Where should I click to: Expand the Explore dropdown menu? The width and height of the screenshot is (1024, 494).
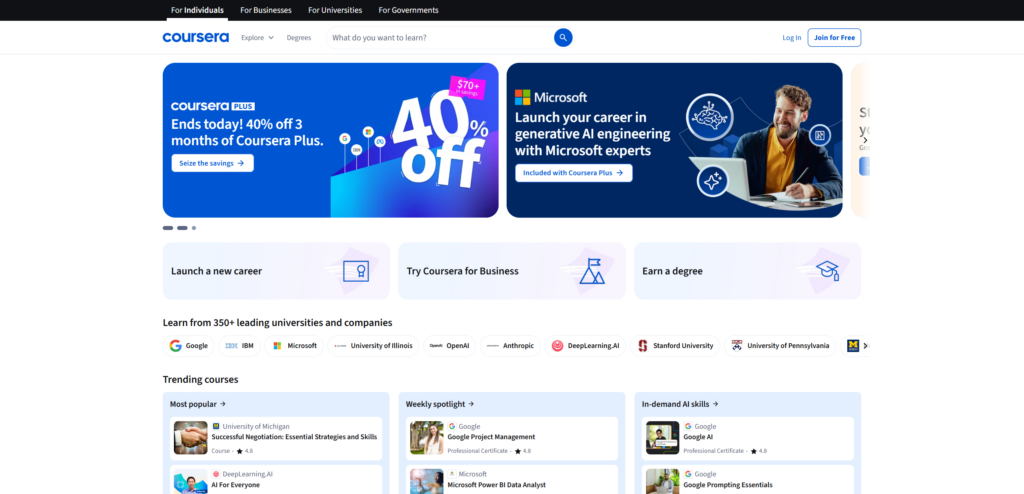pyautogui.click(x=257, y=38)
